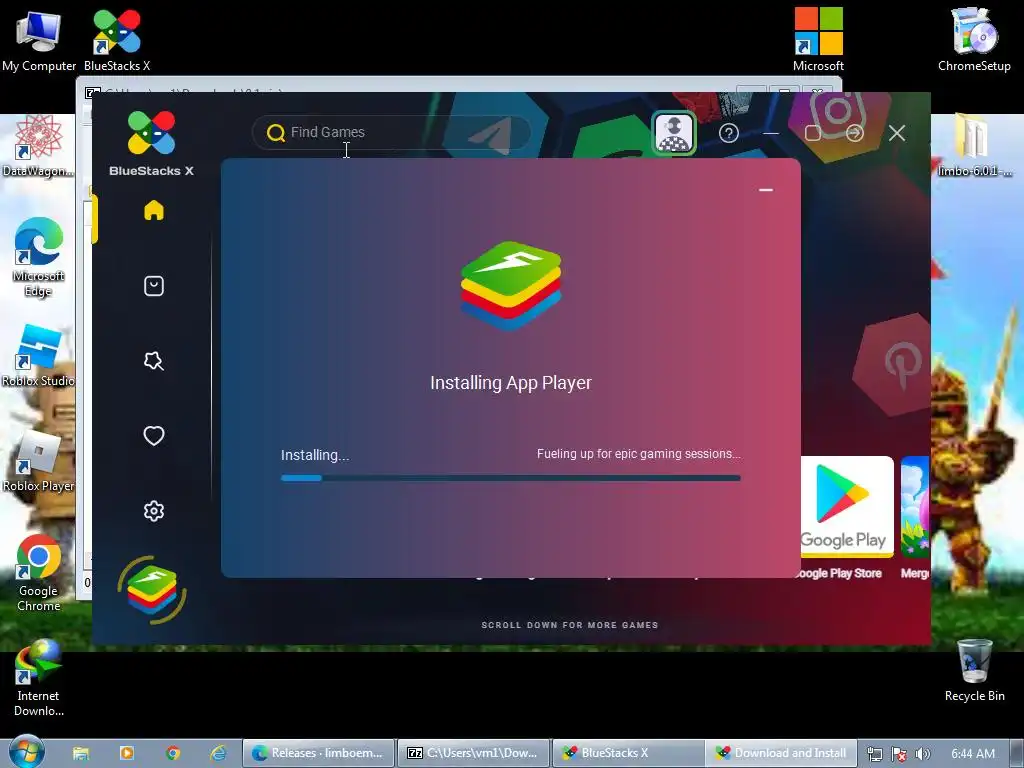Click the volume speaker tray icon
Image resolution: width=1024 pixels, height=768 pixels.
click(922, 754)
